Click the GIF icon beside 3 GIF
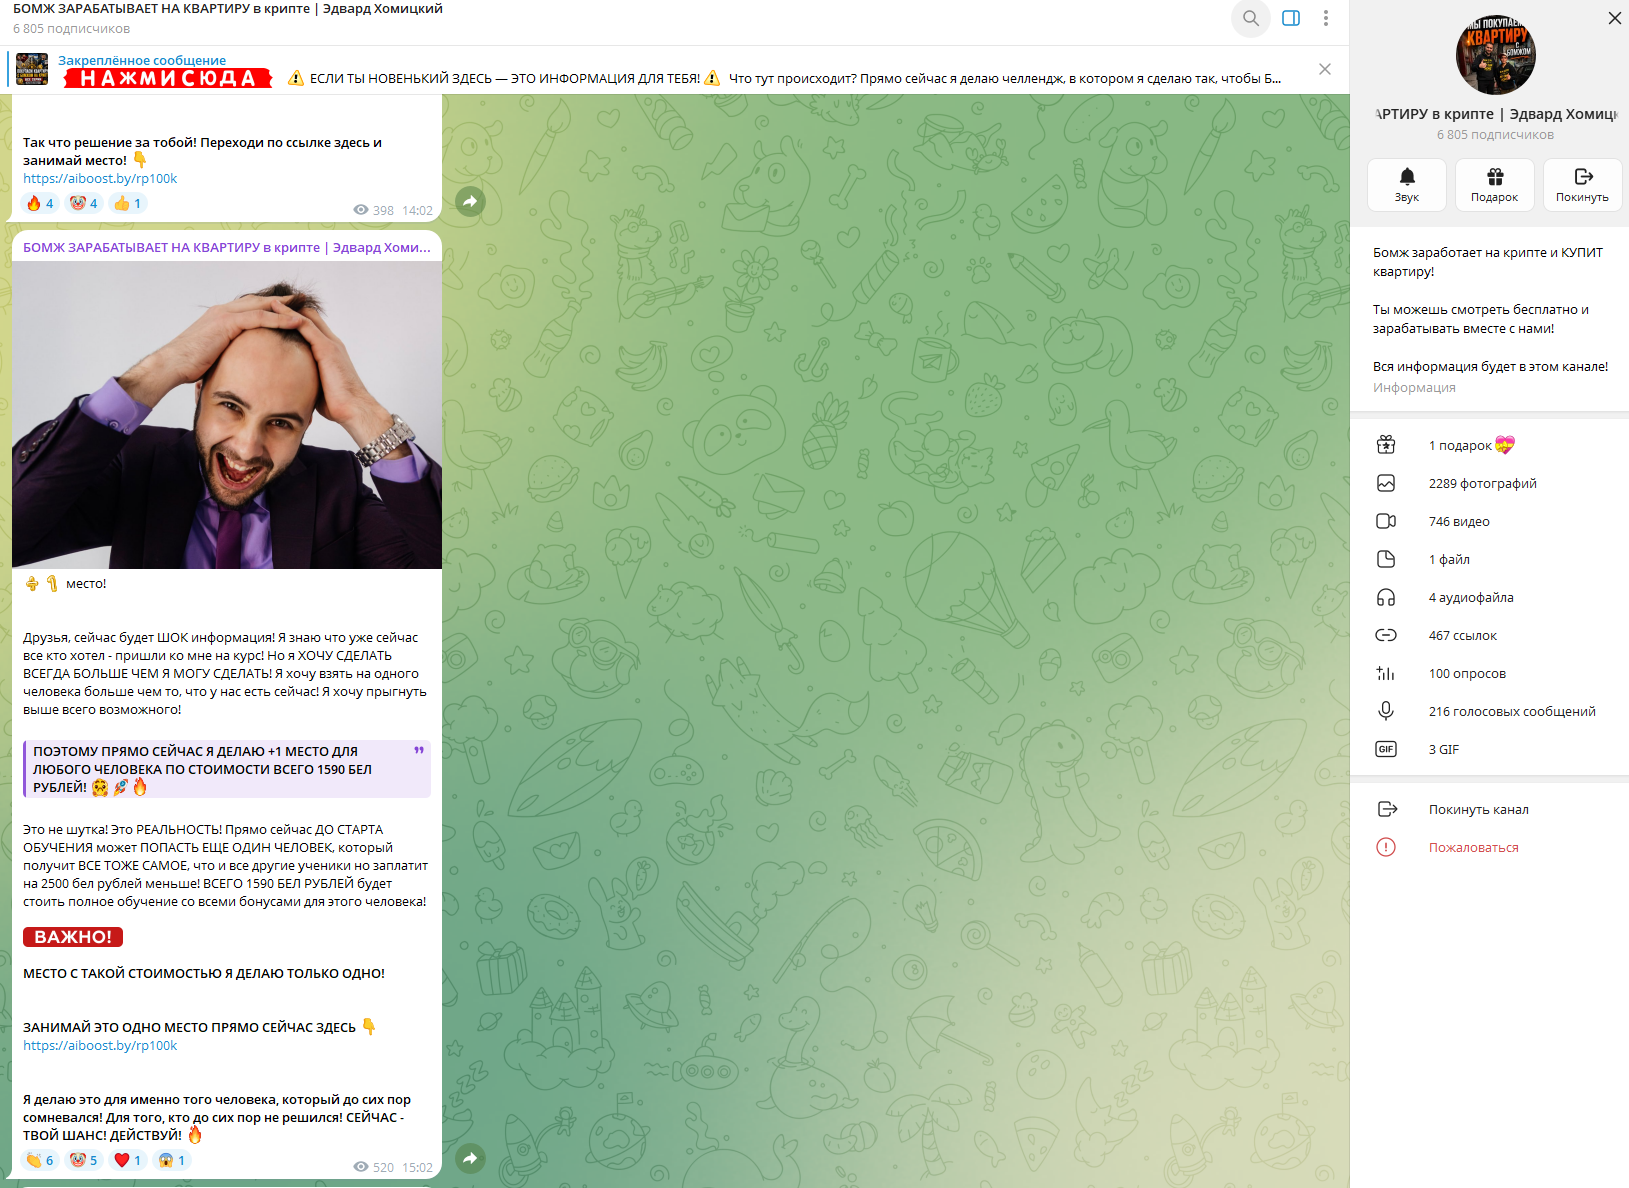The width and height of the screenshot is (1629, 1188). click(x=1386, y=749)
